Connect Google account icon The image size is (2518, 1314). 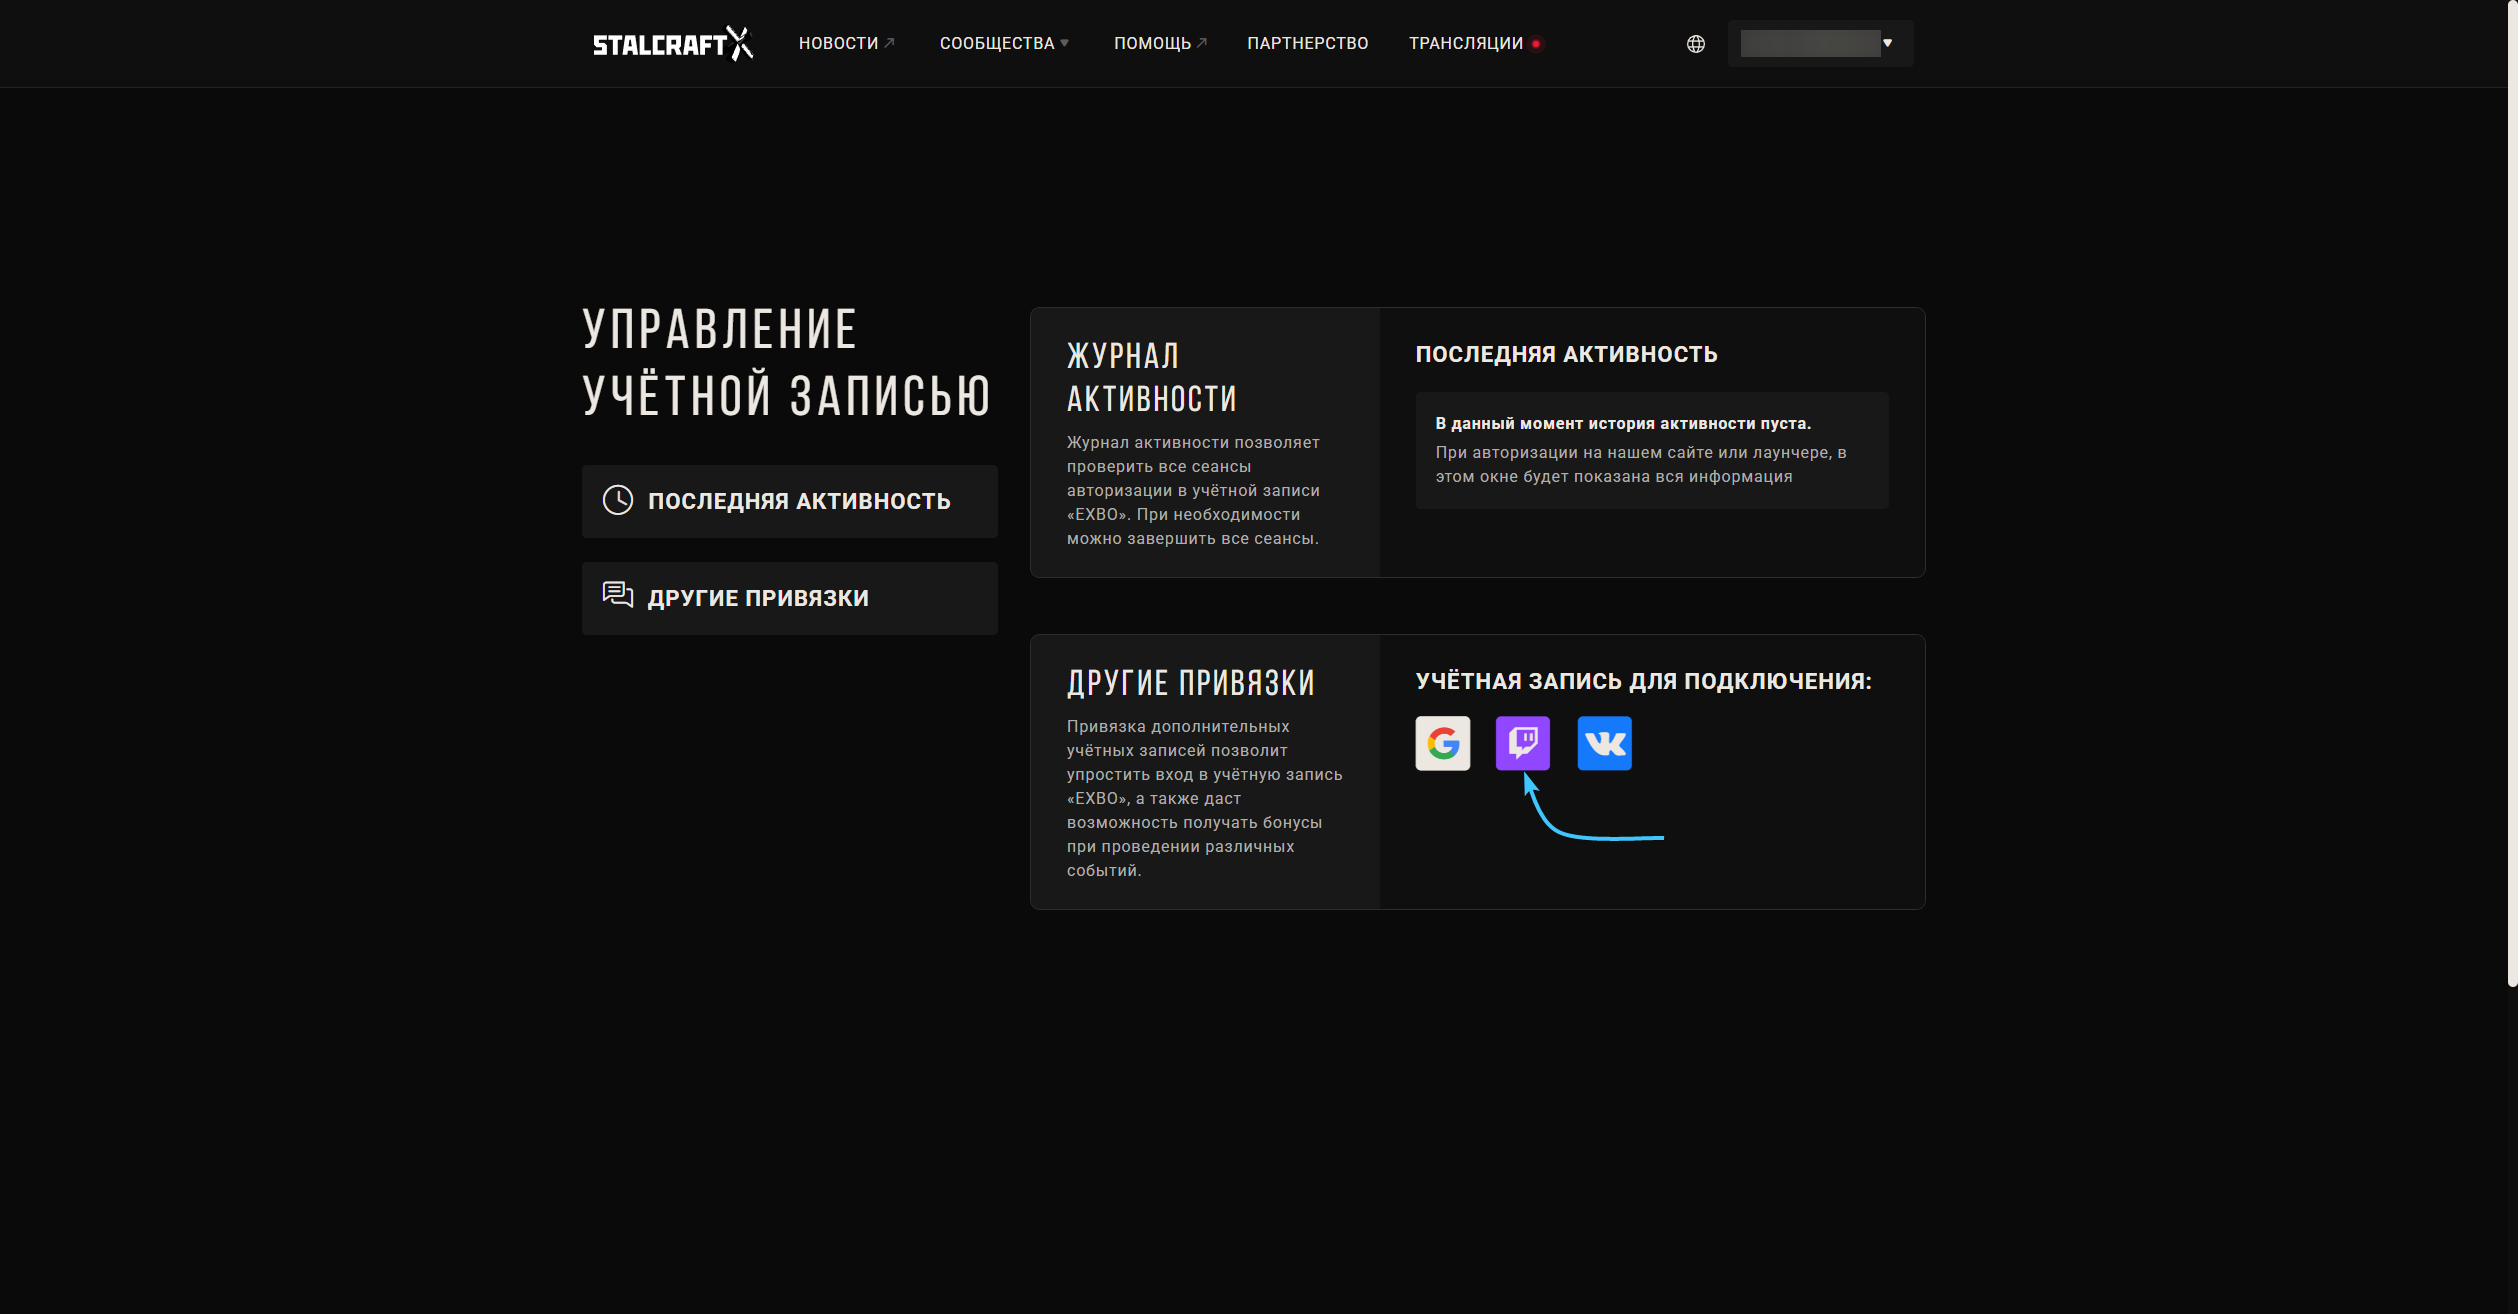(1442, 743)
